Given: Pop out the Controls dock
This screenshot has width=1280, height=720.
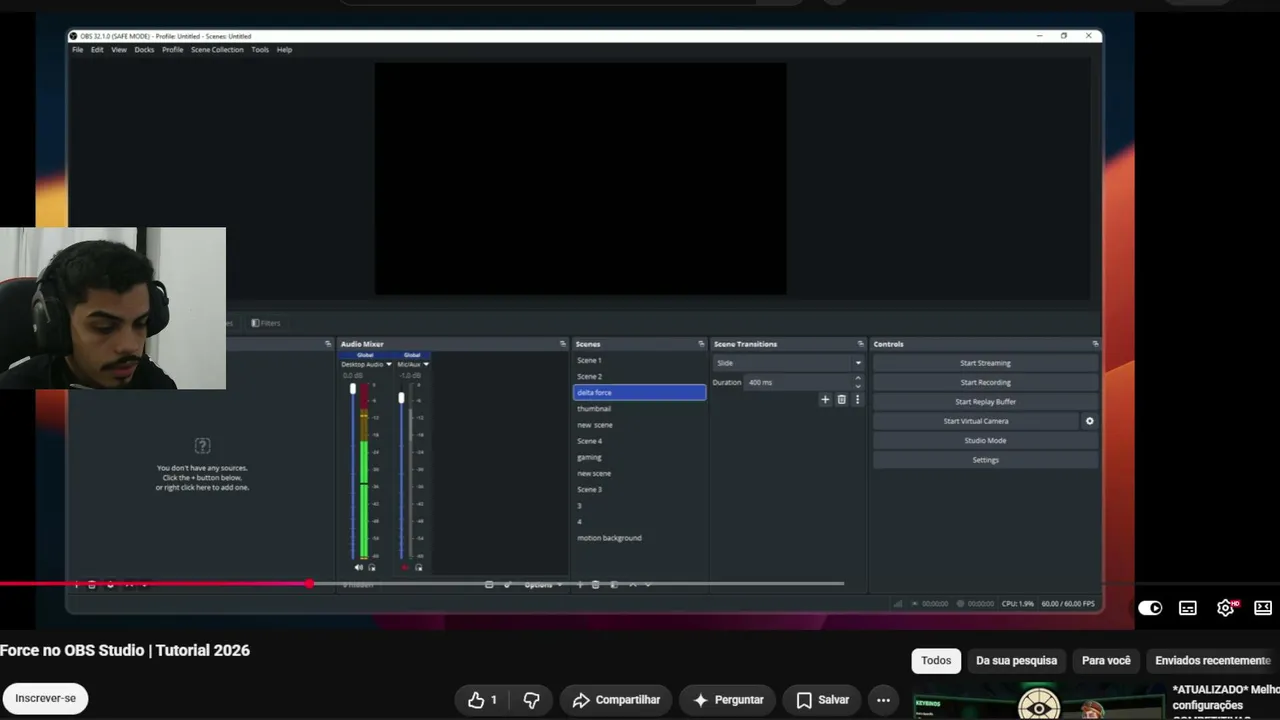Looking at the screenshot, I should point(1095,344).
